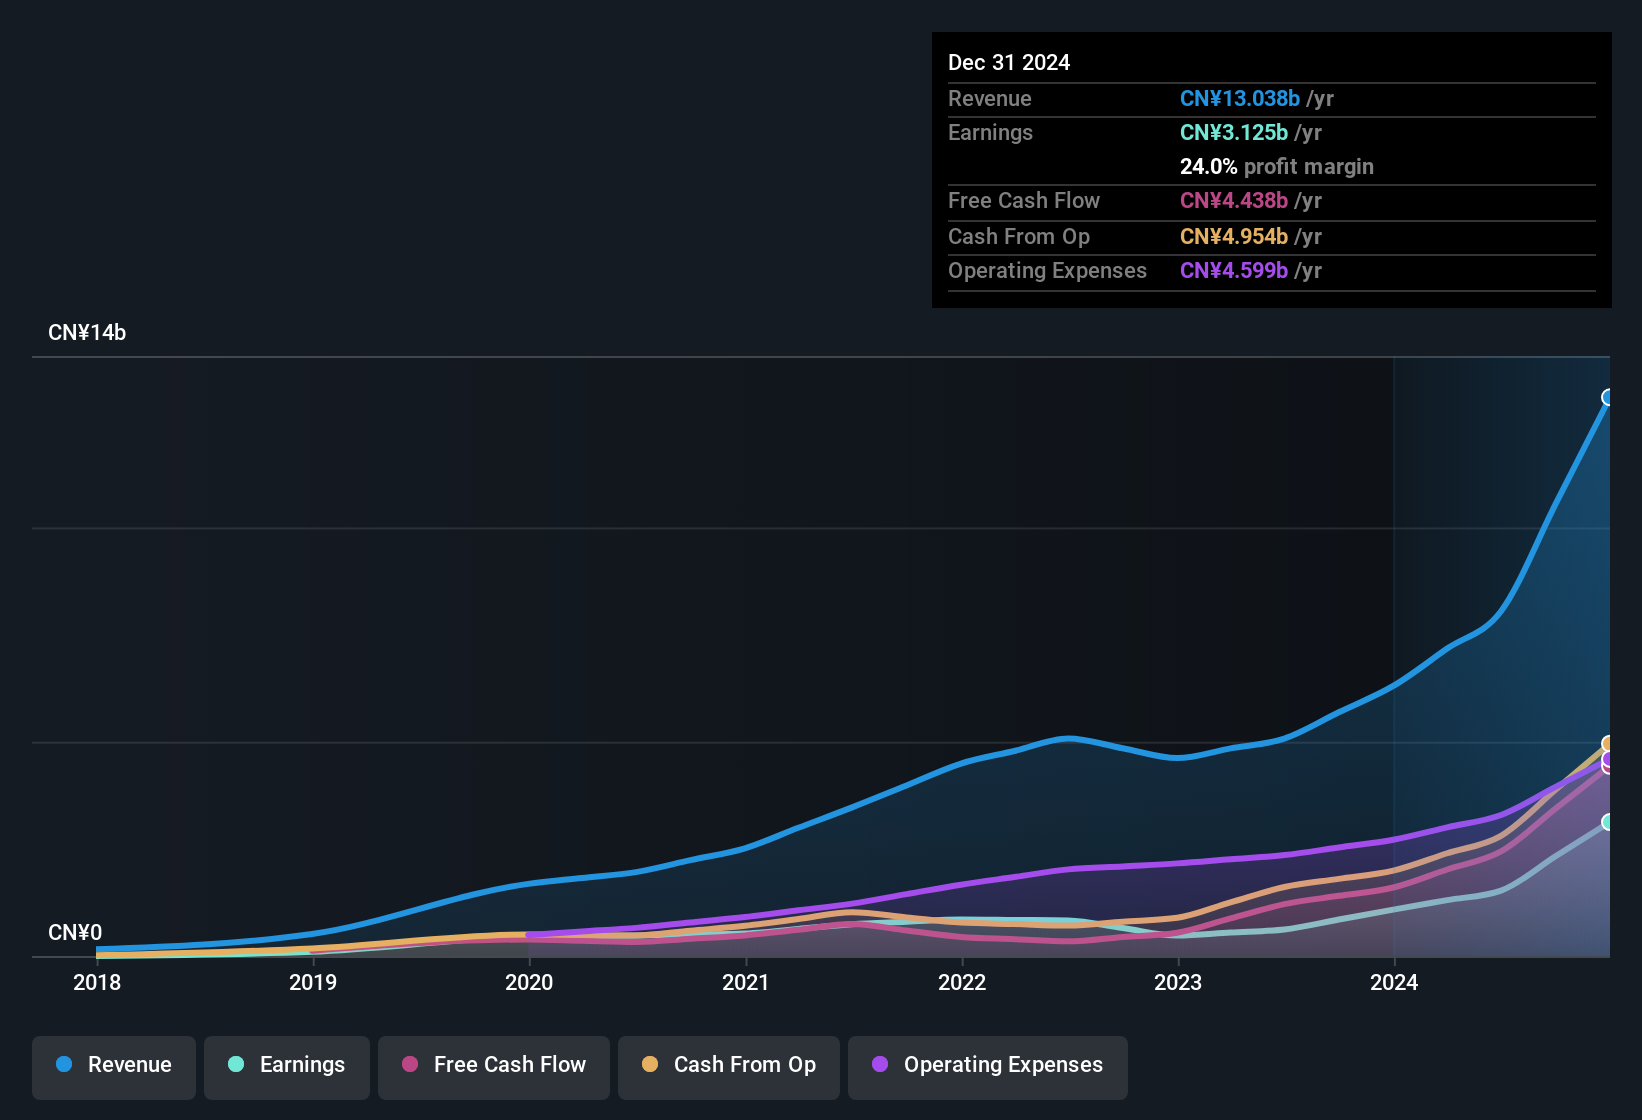
Task: Click the teal Earnings endpoint marker
Action: pyautogui.click(x=1608, y=822)
